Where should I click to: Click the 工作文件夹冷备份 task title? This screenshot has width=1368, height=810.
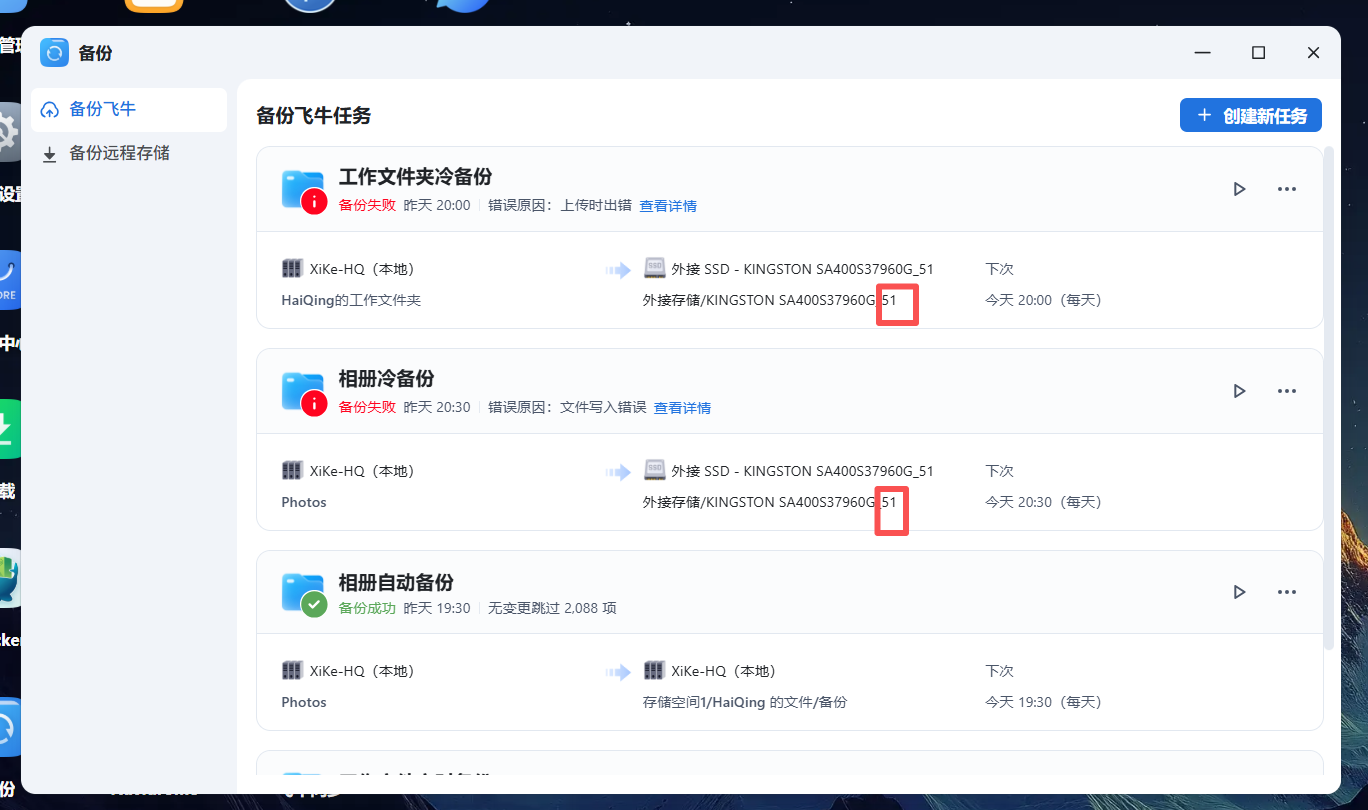(x=415, y=178)
